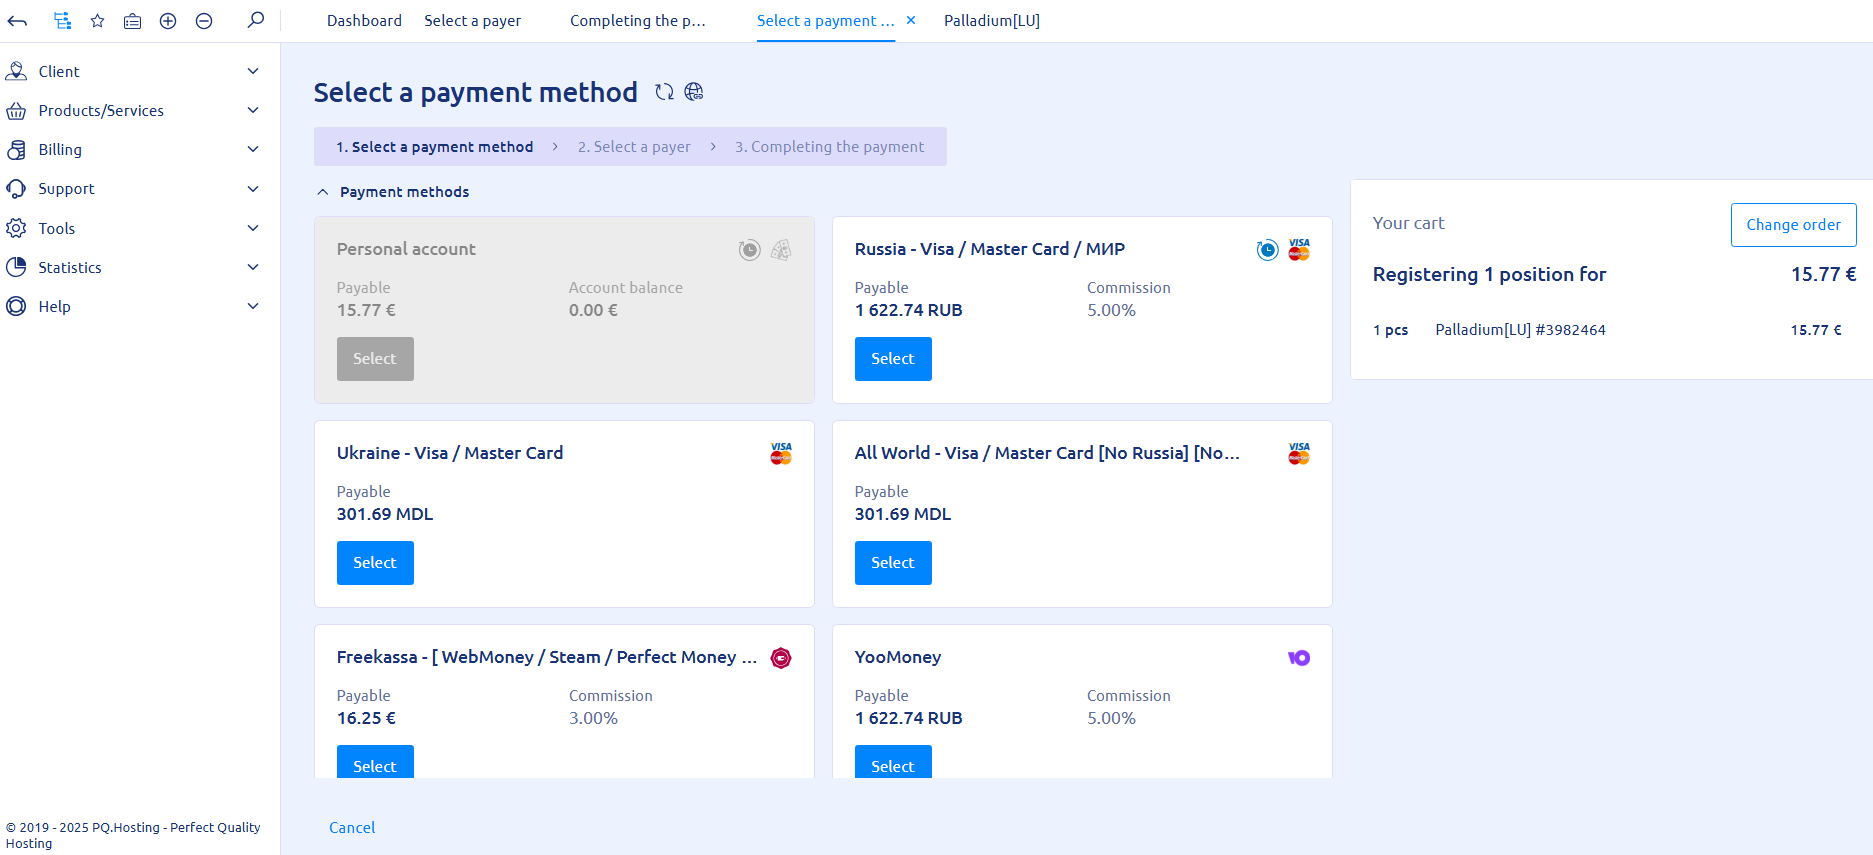Viewport: 1873px width, 855px height.
Task: Select the Freekassa payment method
Action: tap(375, 762)
